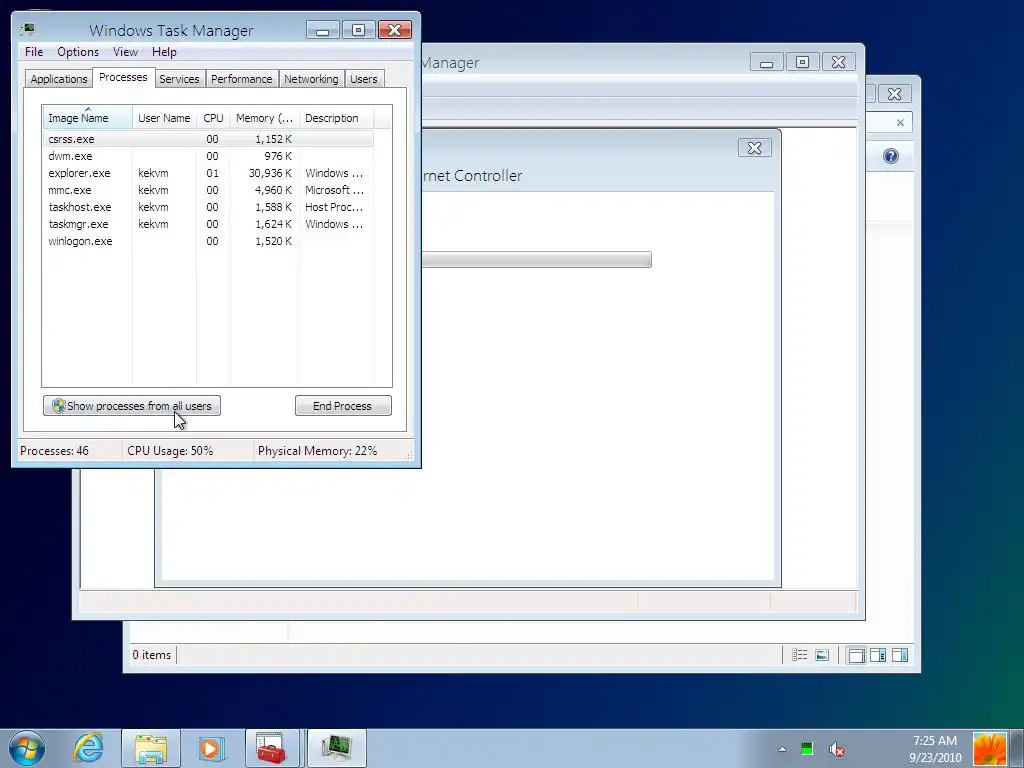Click the CPU Usage: 50% status entry
The image size is (1024, 768).
[170, 451]
